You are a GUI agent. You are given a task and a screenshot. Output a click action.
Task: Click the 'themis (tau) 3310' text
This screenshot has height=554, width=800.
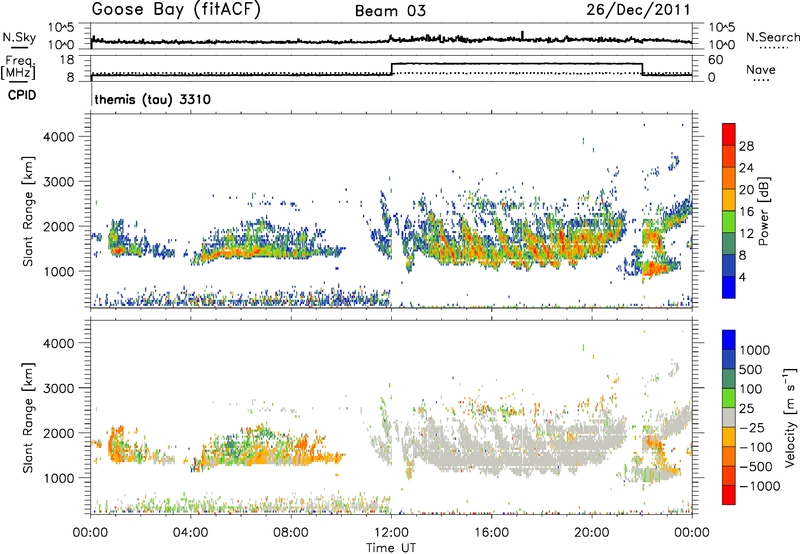coord(153,99)
